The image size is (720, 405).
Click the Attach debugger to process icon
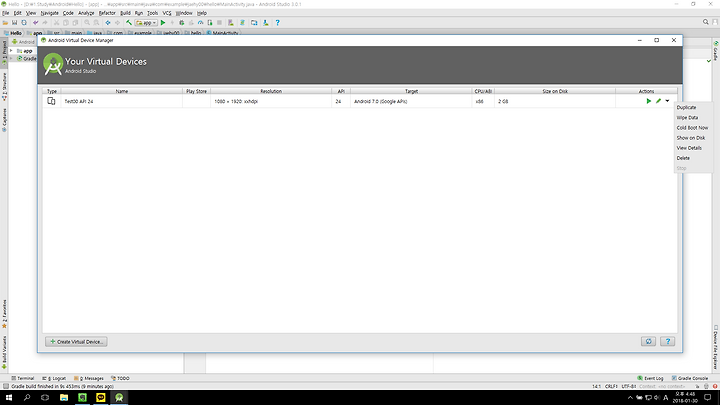coord(210,22)
